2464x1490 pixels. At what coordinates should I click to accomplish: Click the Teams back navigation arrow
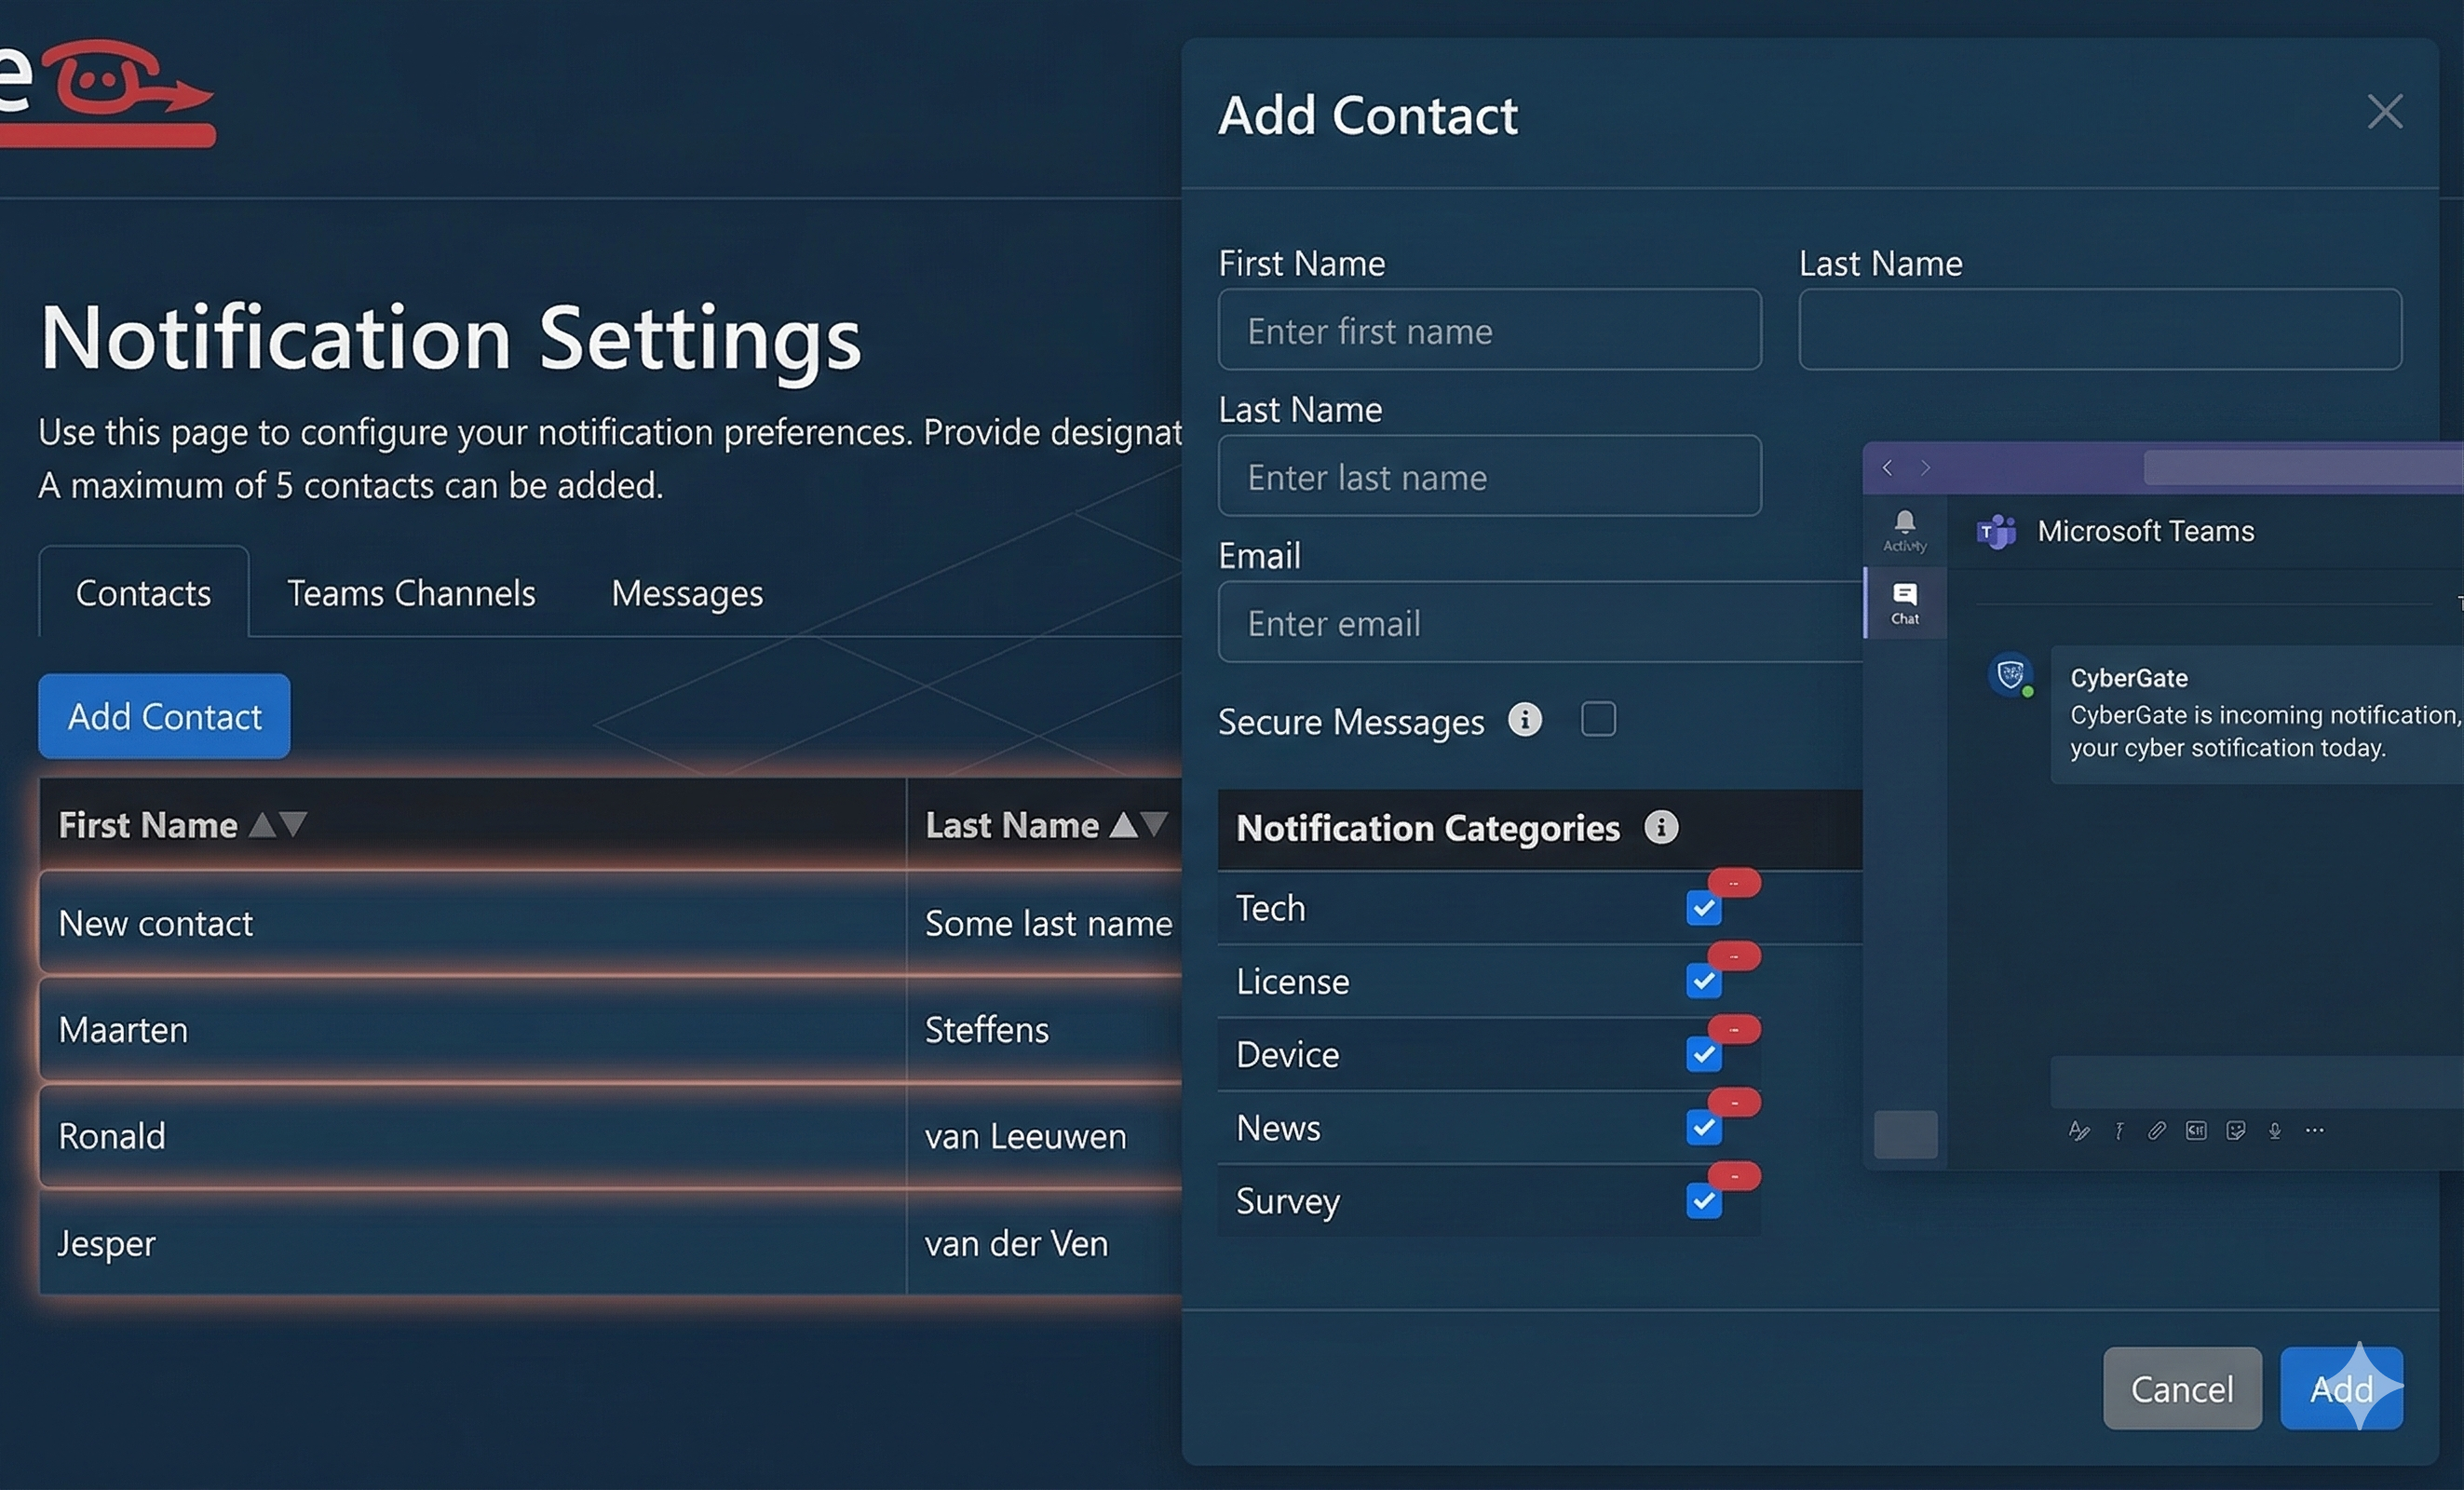1887,468
